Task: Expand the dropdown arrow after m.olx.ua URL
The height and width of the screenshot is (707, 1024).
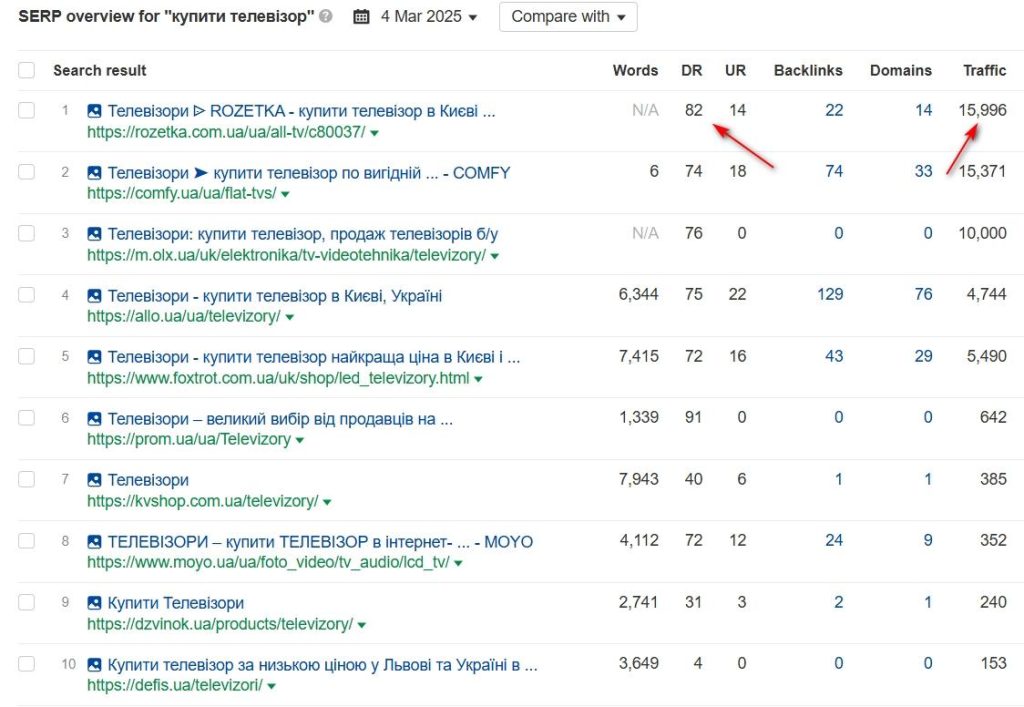Action: pyautogui.click(x=494, y=256)
